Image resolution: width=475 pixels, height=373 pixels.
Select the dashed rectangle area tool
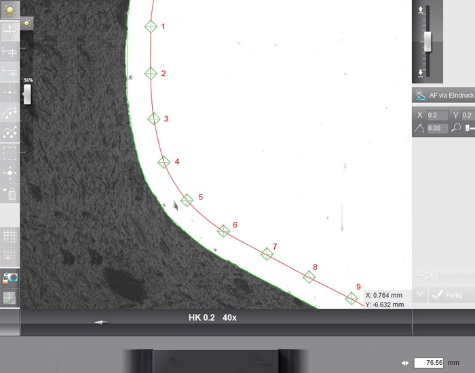coord(10,153)
